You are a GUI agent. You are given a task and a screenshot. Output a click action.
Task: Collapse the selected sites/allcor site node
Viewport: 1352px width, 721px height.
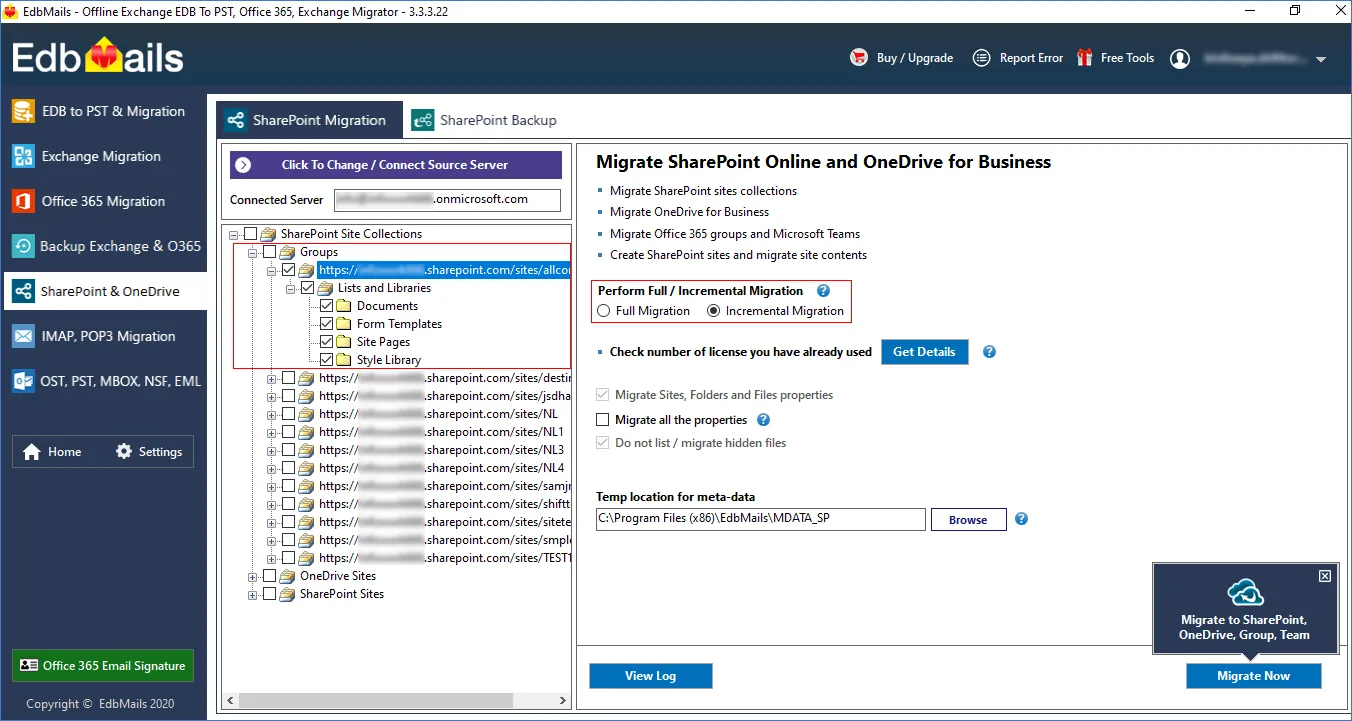[272, 270]
